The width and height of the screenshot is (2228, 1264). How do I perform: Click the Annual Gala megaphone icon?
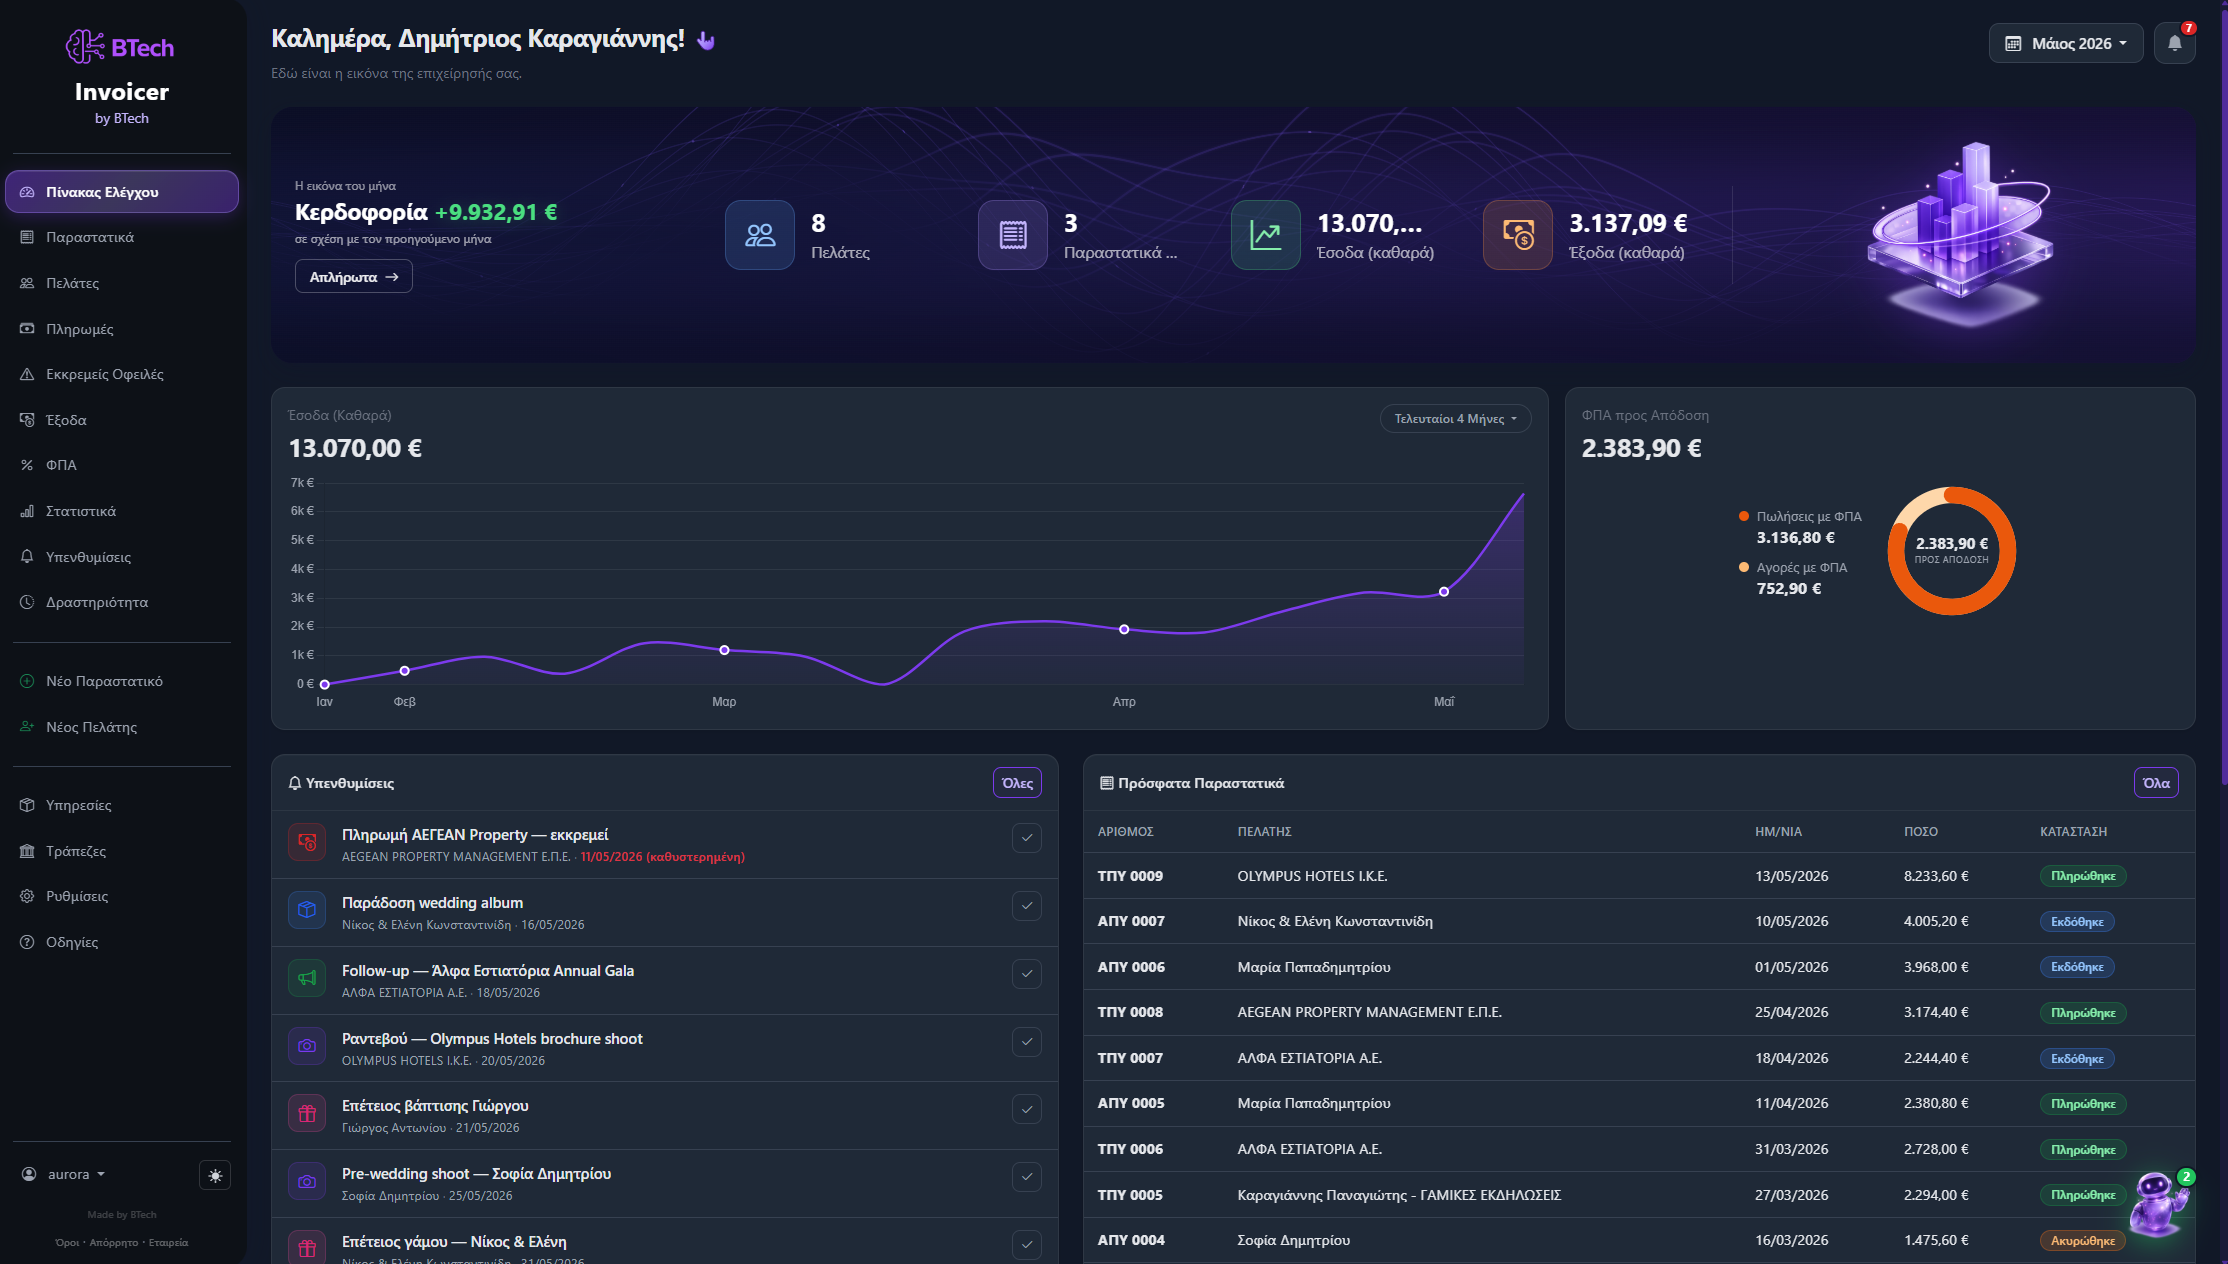pyautogui.click(x=307, y=978)
